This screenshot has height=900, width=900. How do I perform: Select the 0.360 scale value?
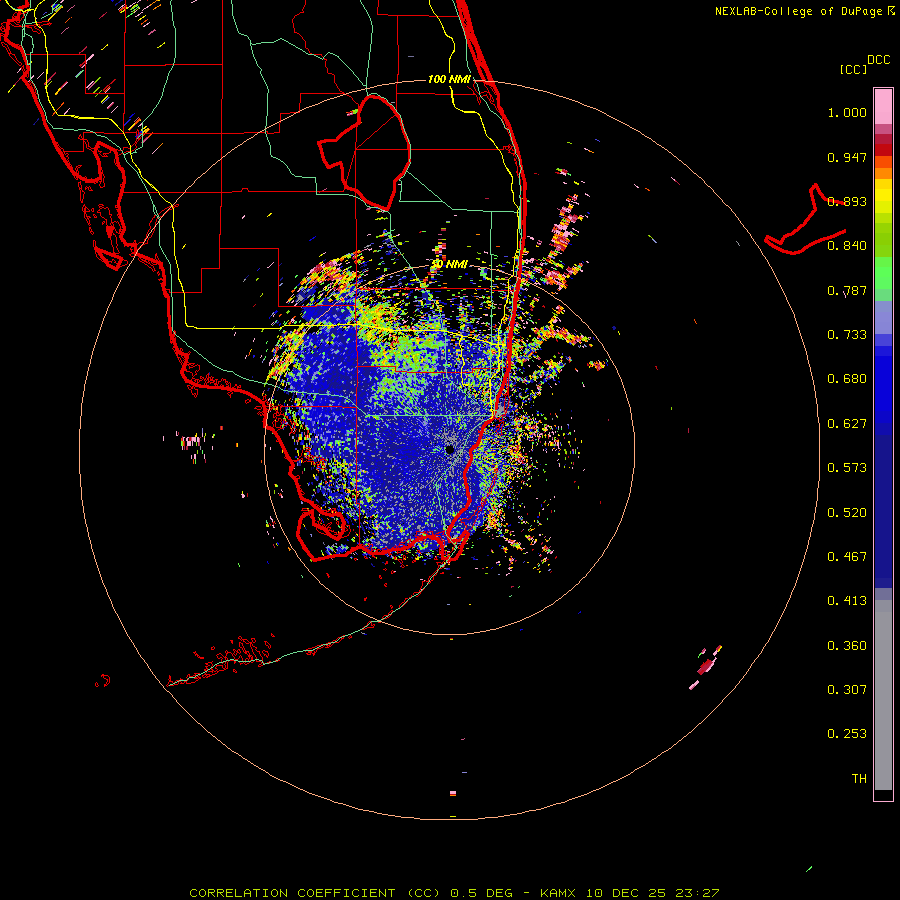(847, 646)
